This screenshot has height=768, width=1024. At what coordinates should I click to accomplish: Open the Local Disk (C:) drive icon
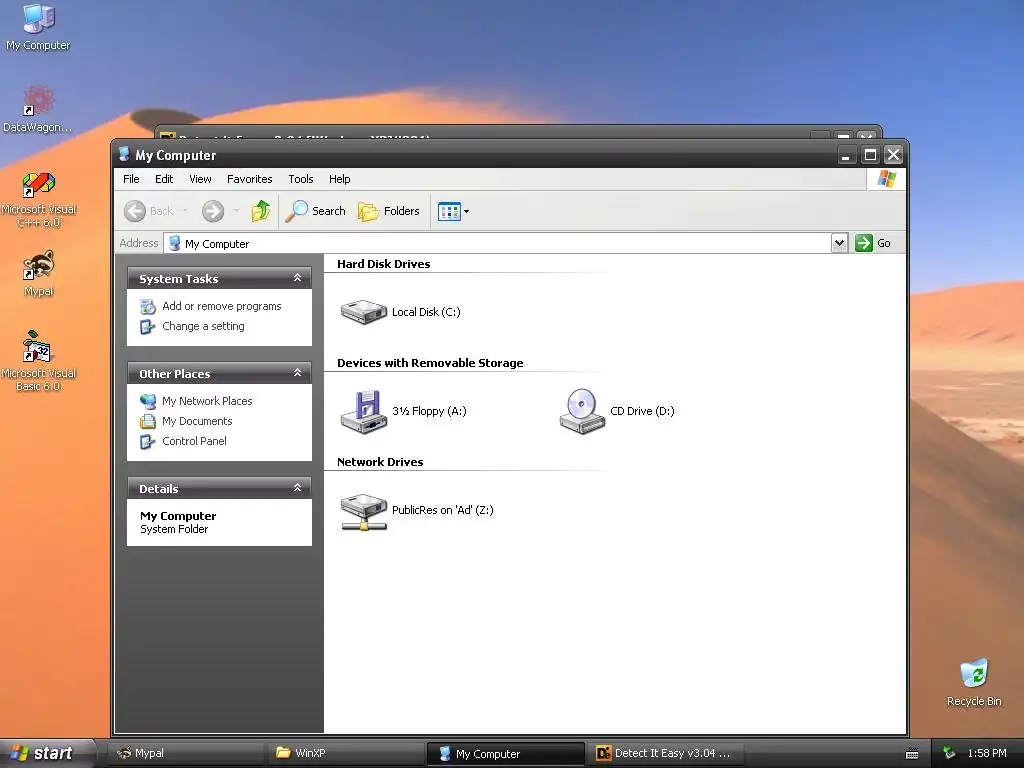[364, 312]
